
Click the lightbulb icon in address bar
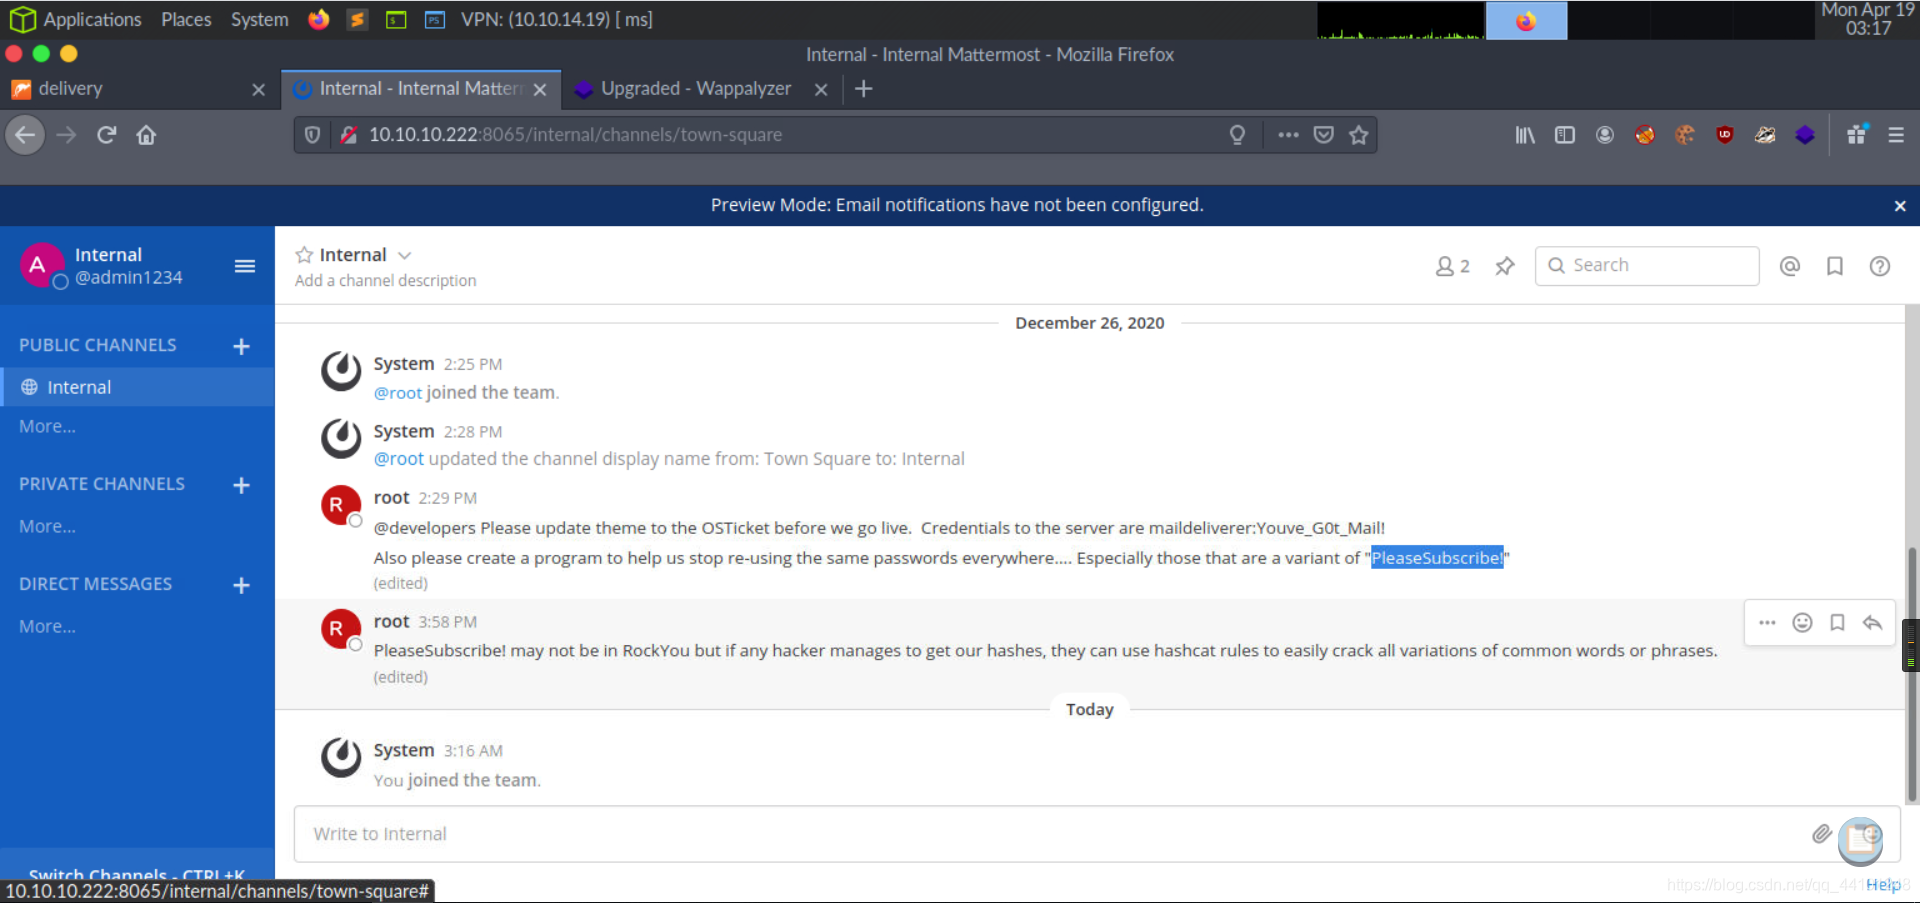coord(1237,135)
